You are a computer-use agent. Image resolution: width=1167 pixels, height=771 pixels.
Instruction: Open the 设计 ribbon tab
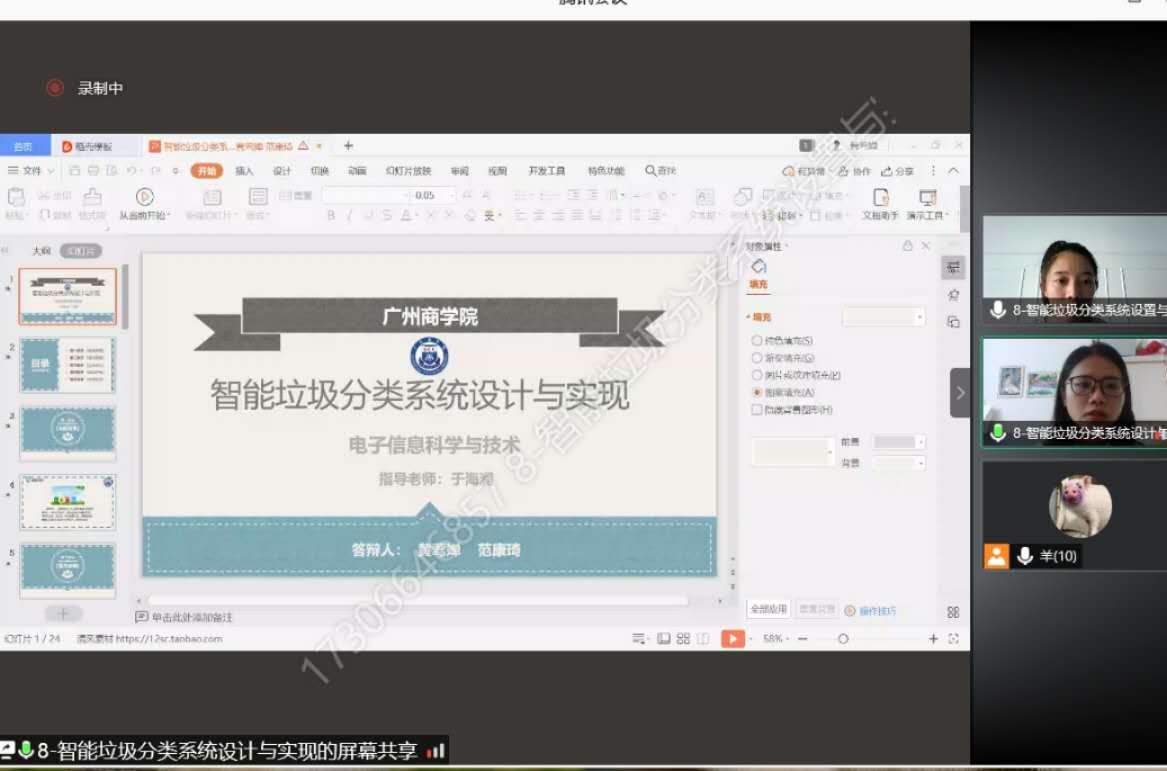pos(282,171)
